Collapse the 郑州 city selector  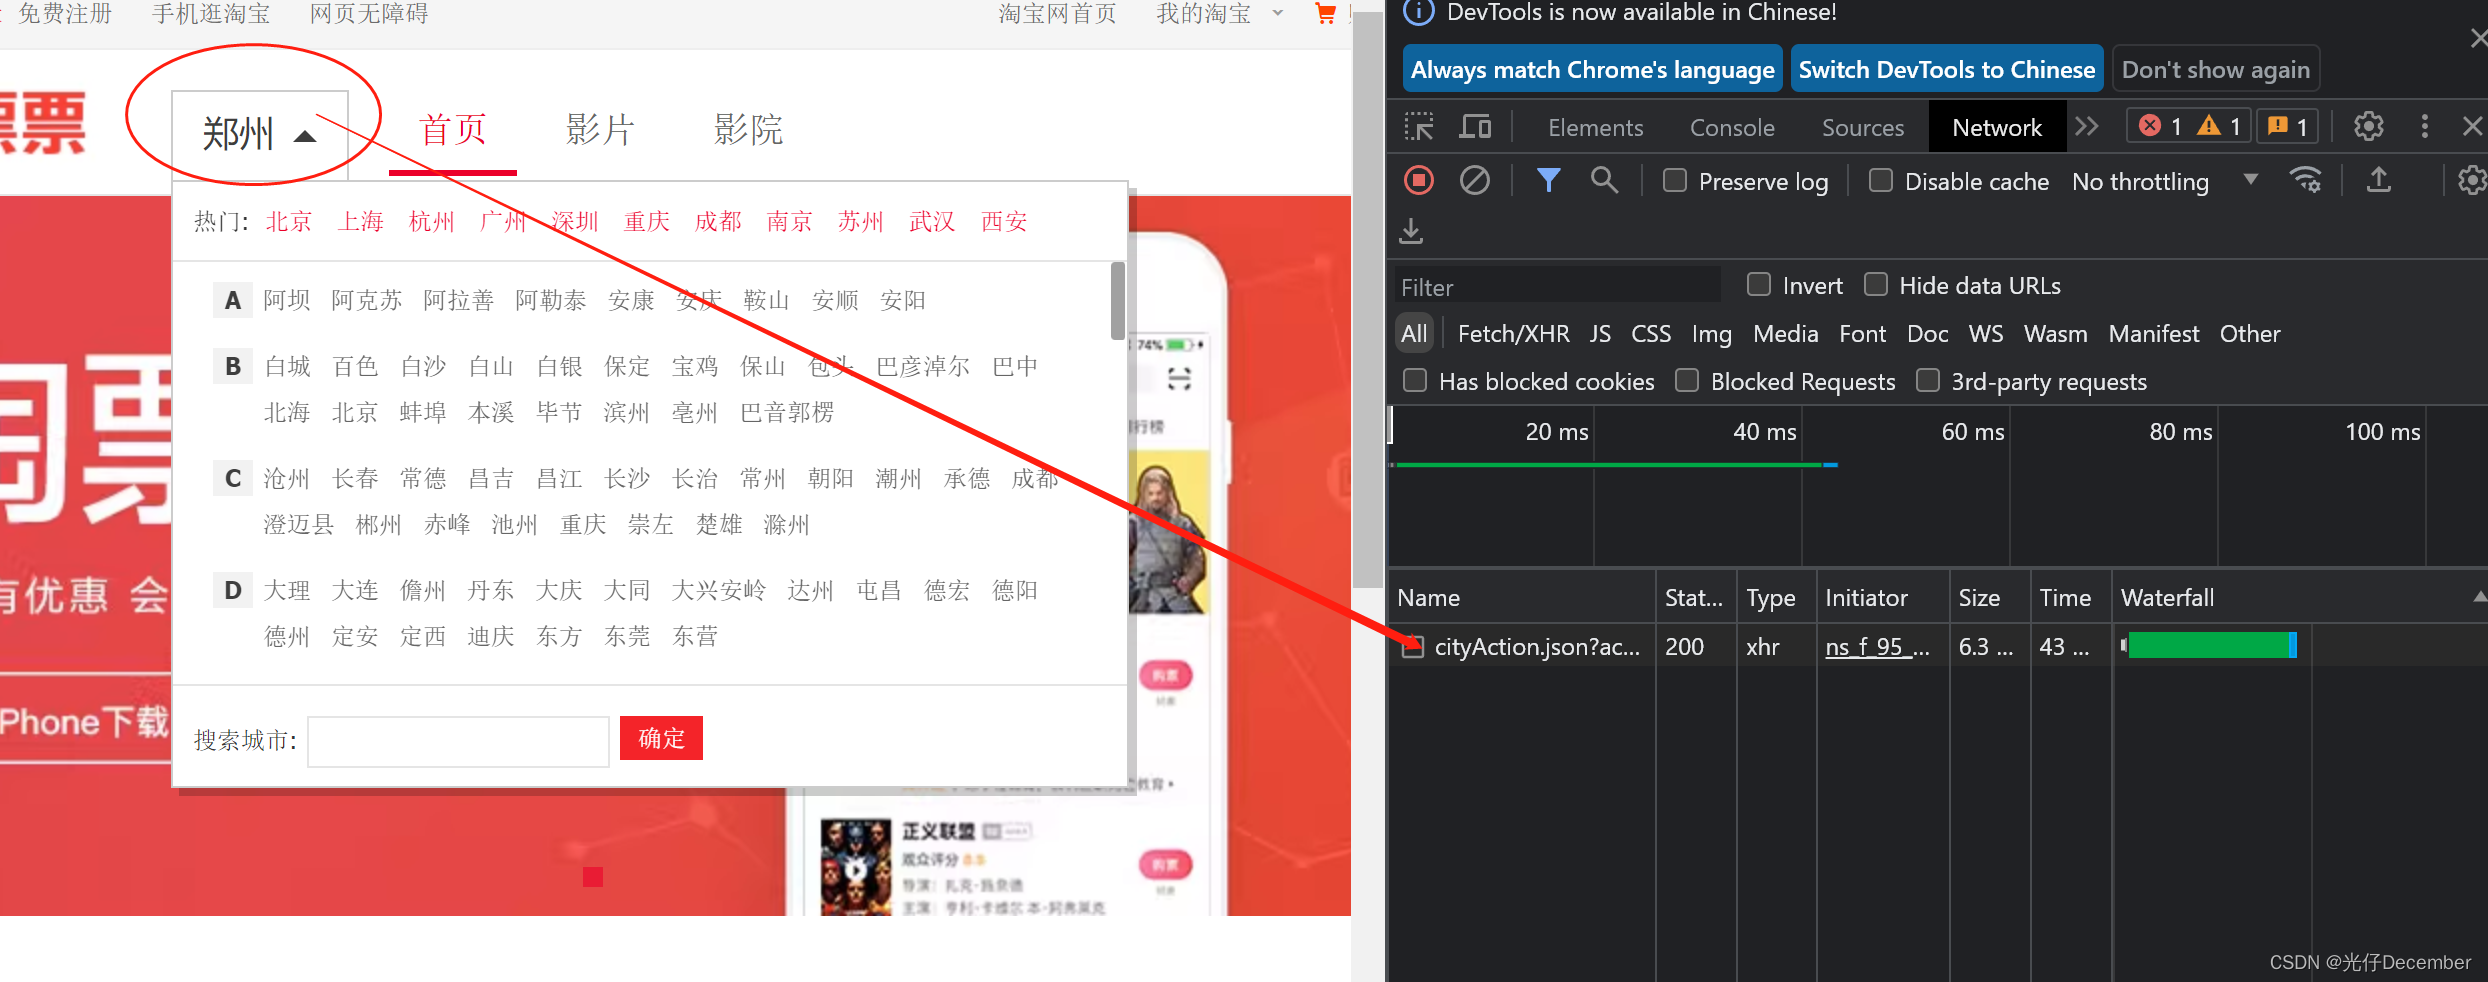pos(260,134)
